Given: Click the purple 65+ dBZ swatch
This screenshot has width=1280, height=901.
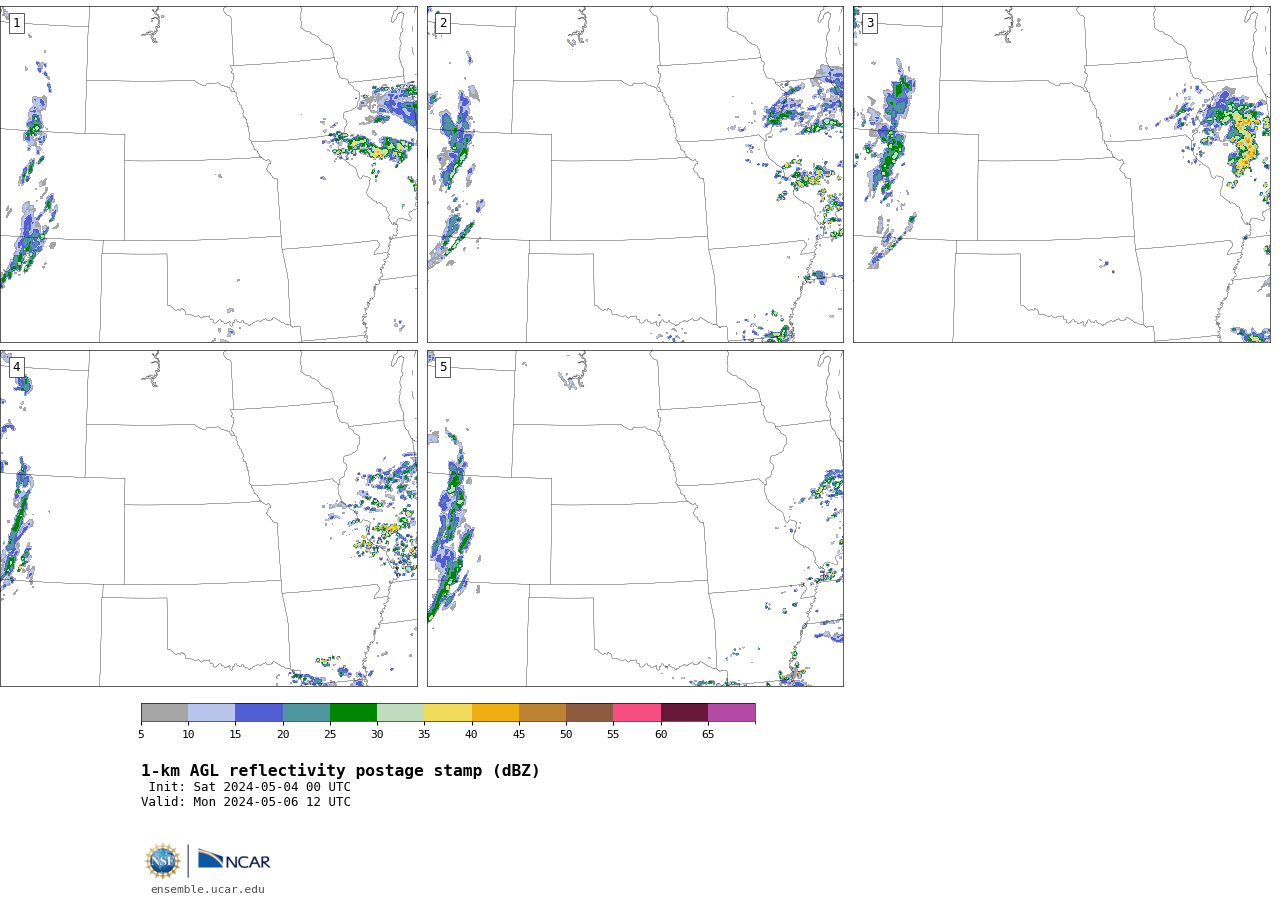Looking at the screenshot, I should point(731,713).
